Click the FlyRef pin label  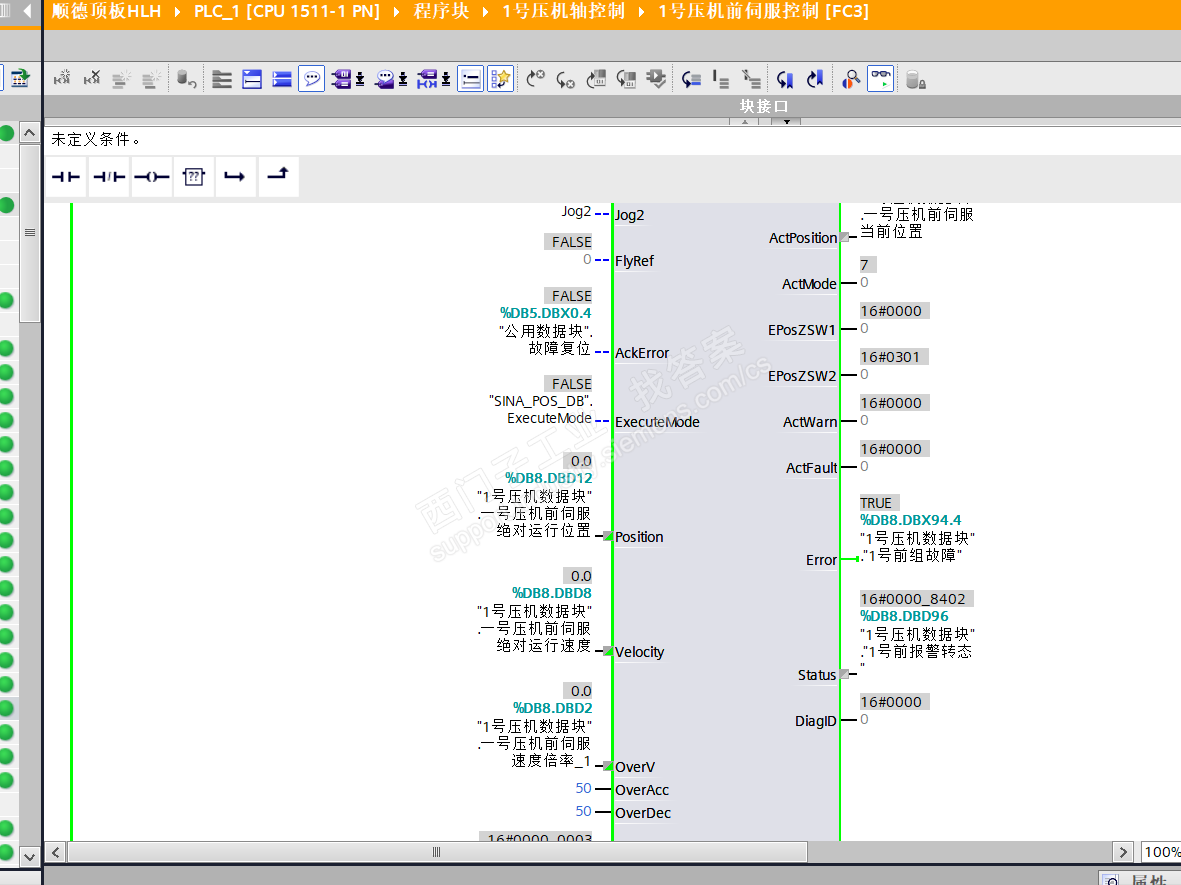(x=634, y=261)
